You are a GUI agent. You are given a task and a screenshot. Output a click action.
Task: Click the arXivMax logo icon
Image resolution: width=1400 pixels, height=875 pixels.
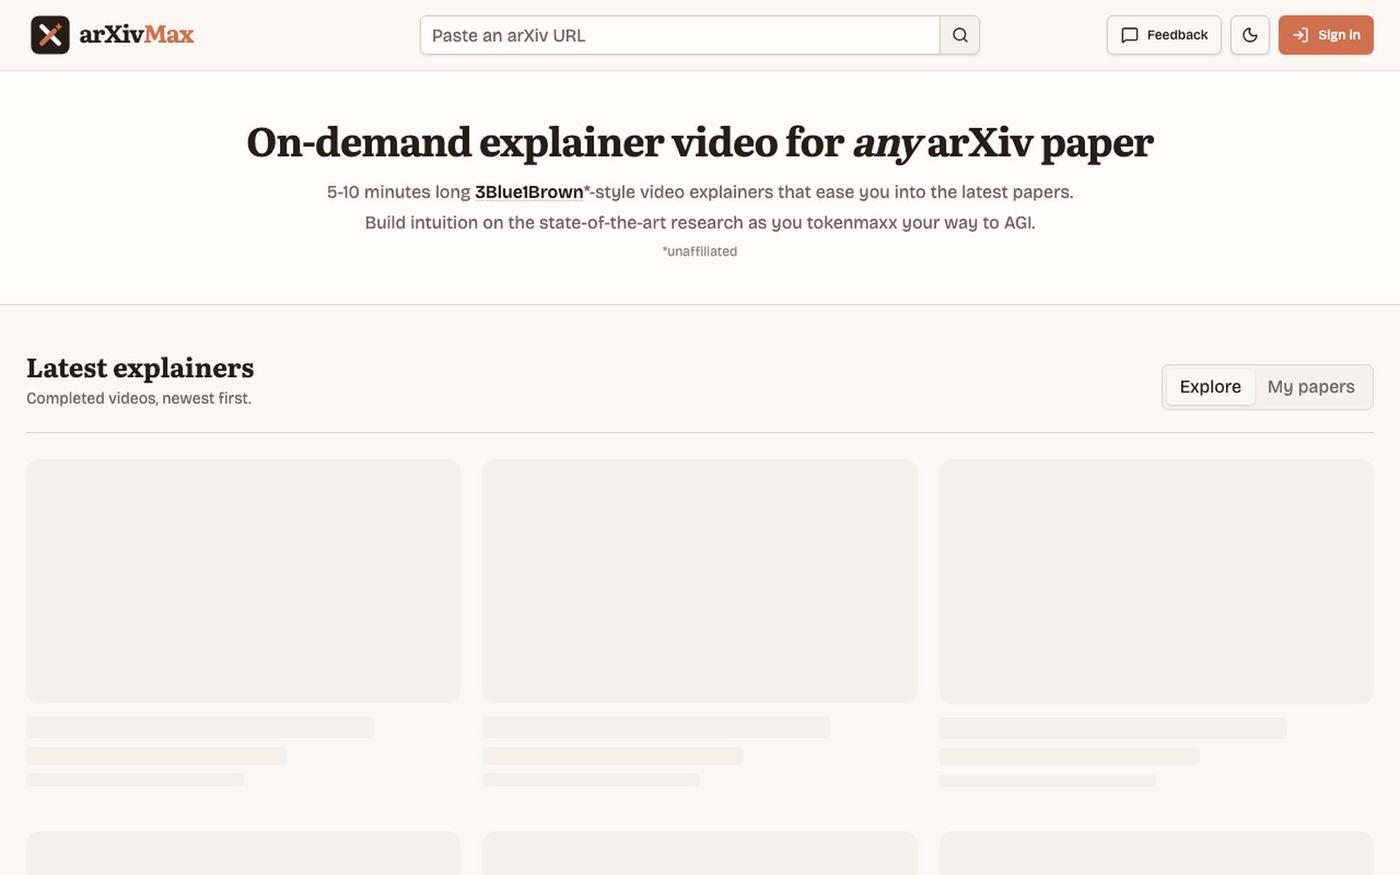50,35
